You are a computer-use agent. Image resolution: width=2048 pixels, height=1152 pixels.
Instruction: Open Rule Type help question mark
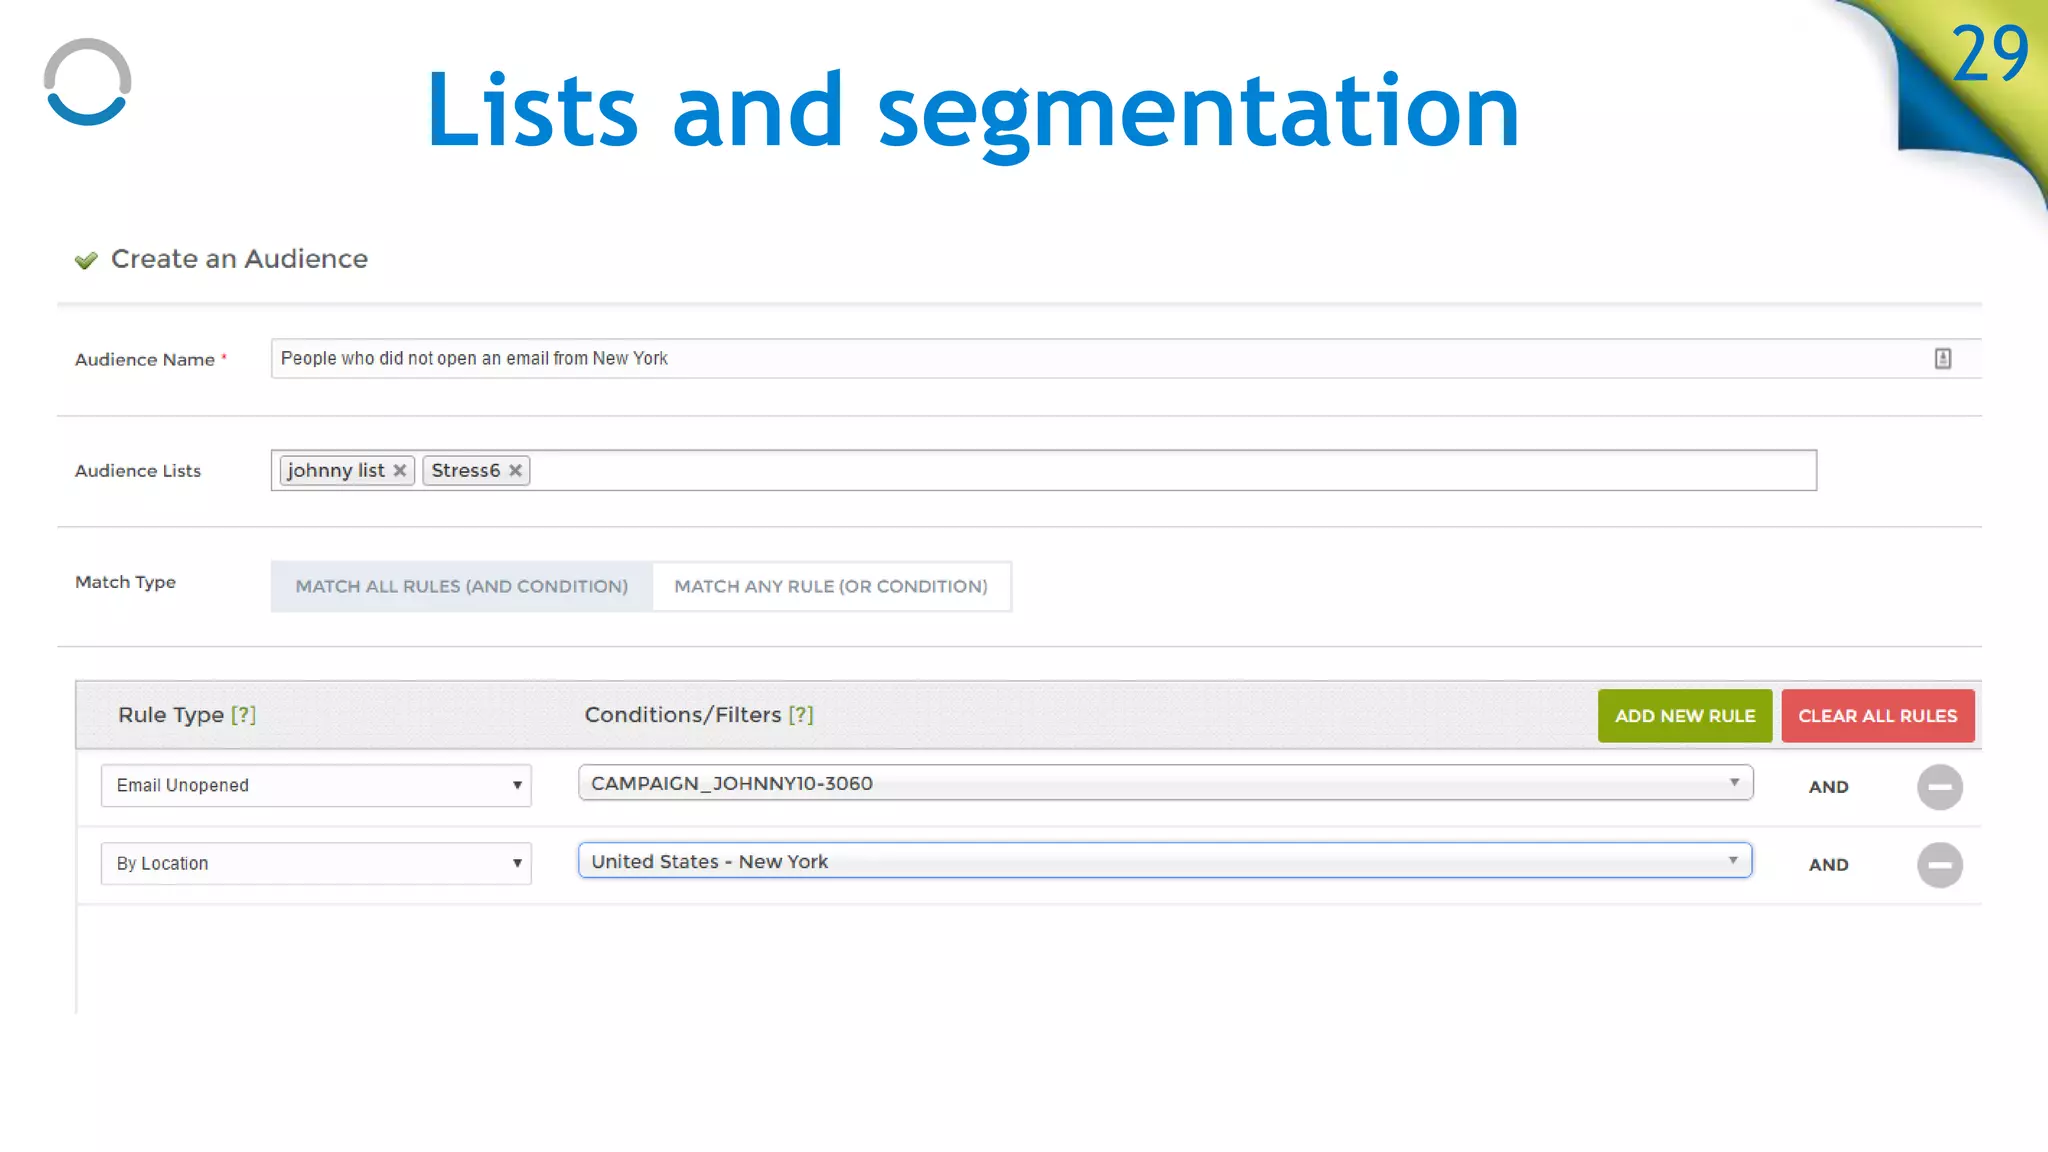point(243,714)
